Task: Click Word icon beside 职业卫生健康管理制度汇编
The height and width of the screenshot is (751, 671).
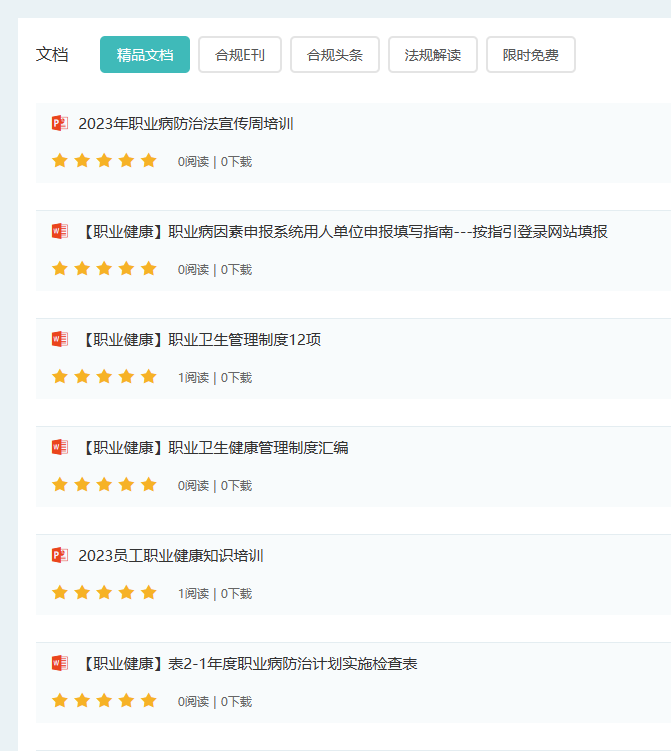Action: tap(60, 447)
